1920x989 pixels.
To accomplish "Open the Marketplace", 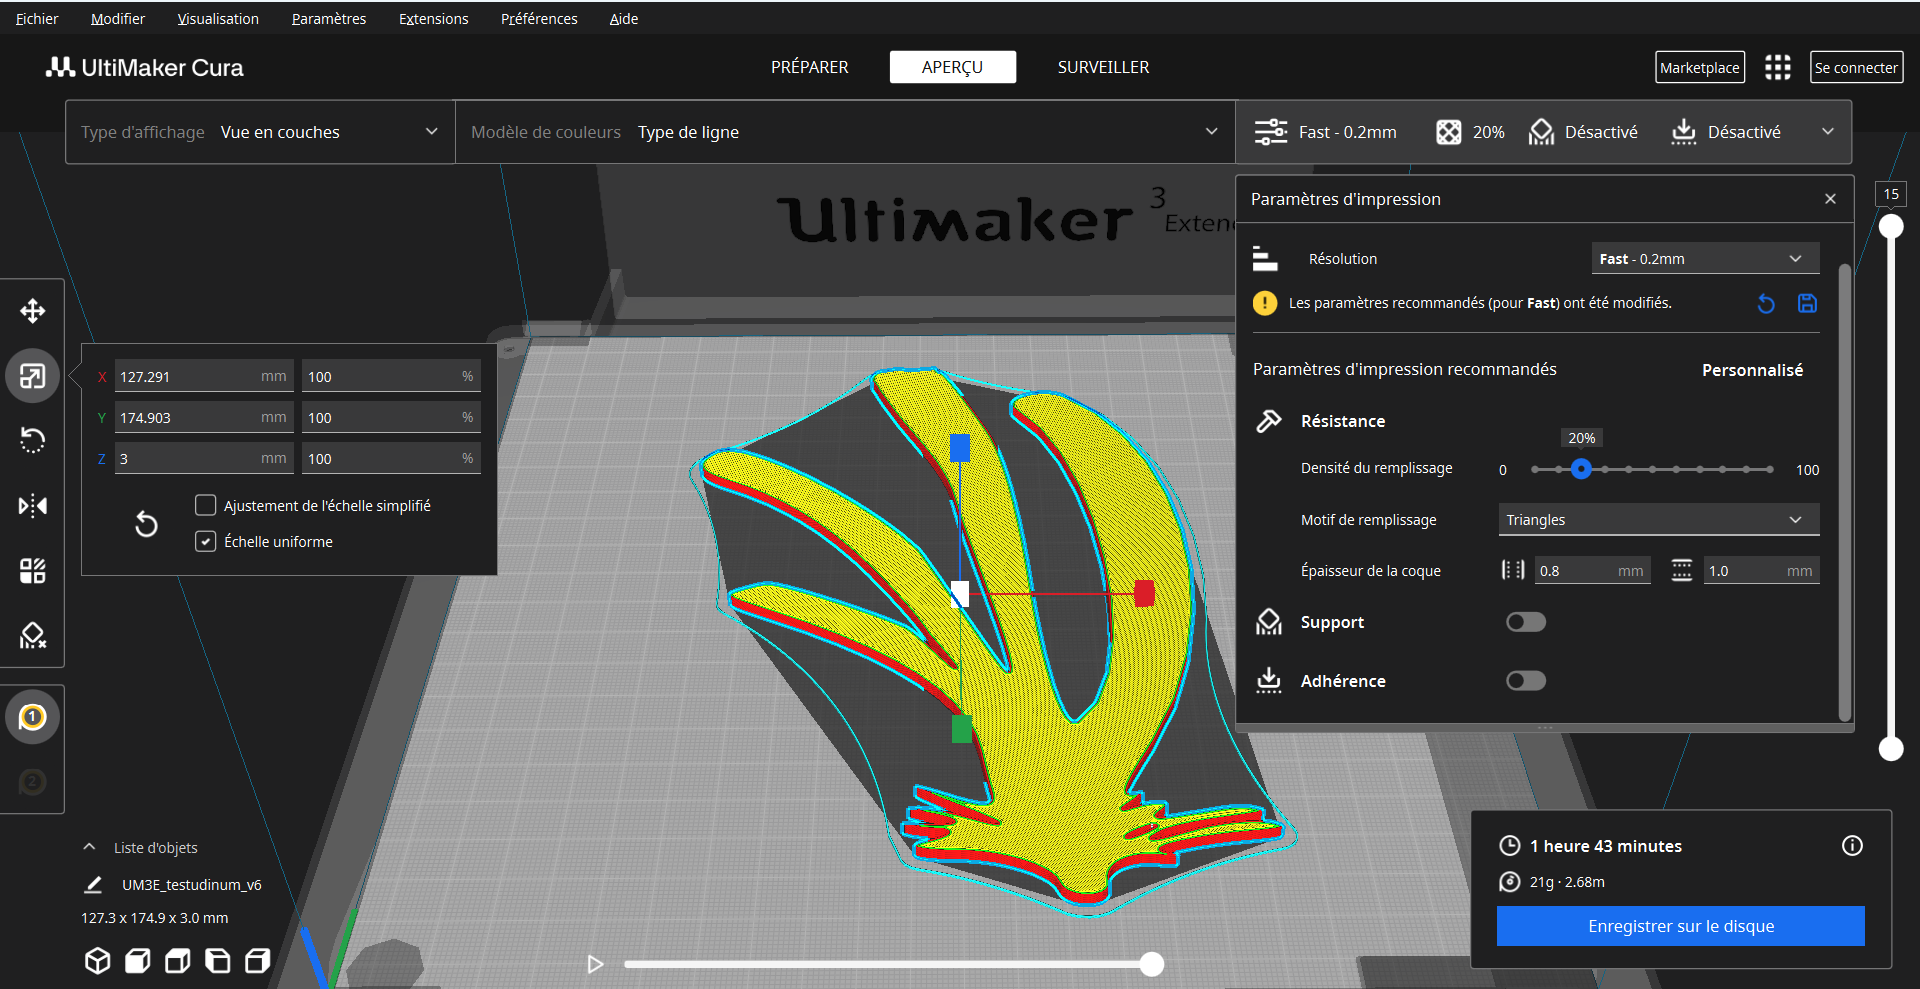I will pyautogui.click(x=1699, y=67).
